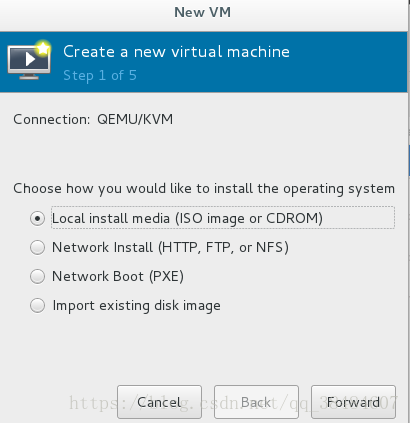Viewport: 410px width, 423px height.
Task: Click the 'Create a new virtual machine' heading
Action: coord(176,52)
